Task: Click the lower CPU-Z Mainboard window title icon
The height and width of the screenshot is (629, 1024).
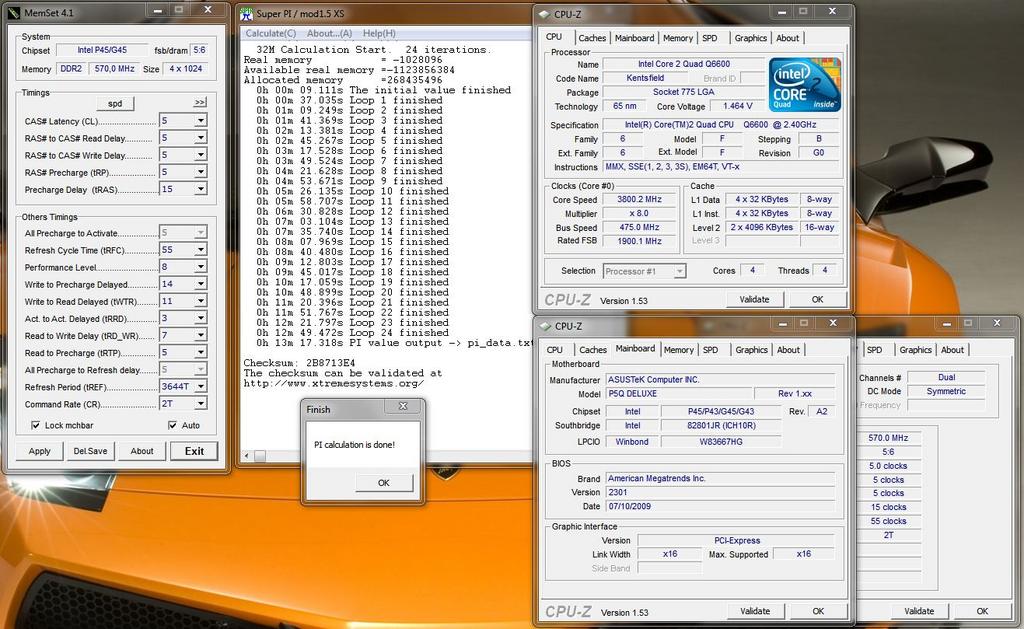Action: click(x=545, y=326)
